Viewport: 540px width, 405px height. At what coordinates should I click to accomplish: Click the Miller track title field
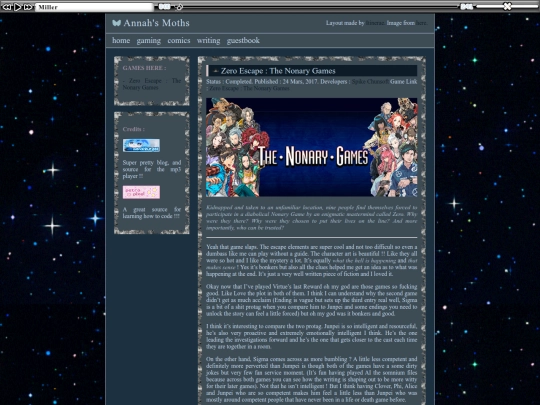tap(94, 7)
